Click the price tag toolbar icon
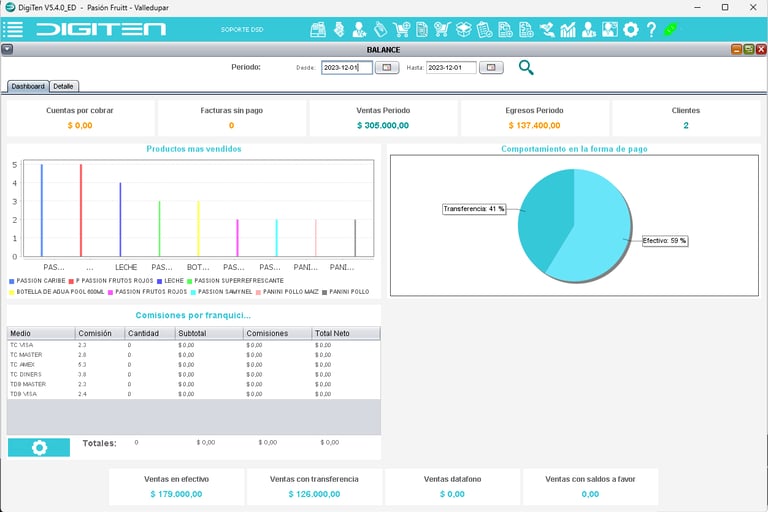Screen dimensions: 768x512 [380, 29]
